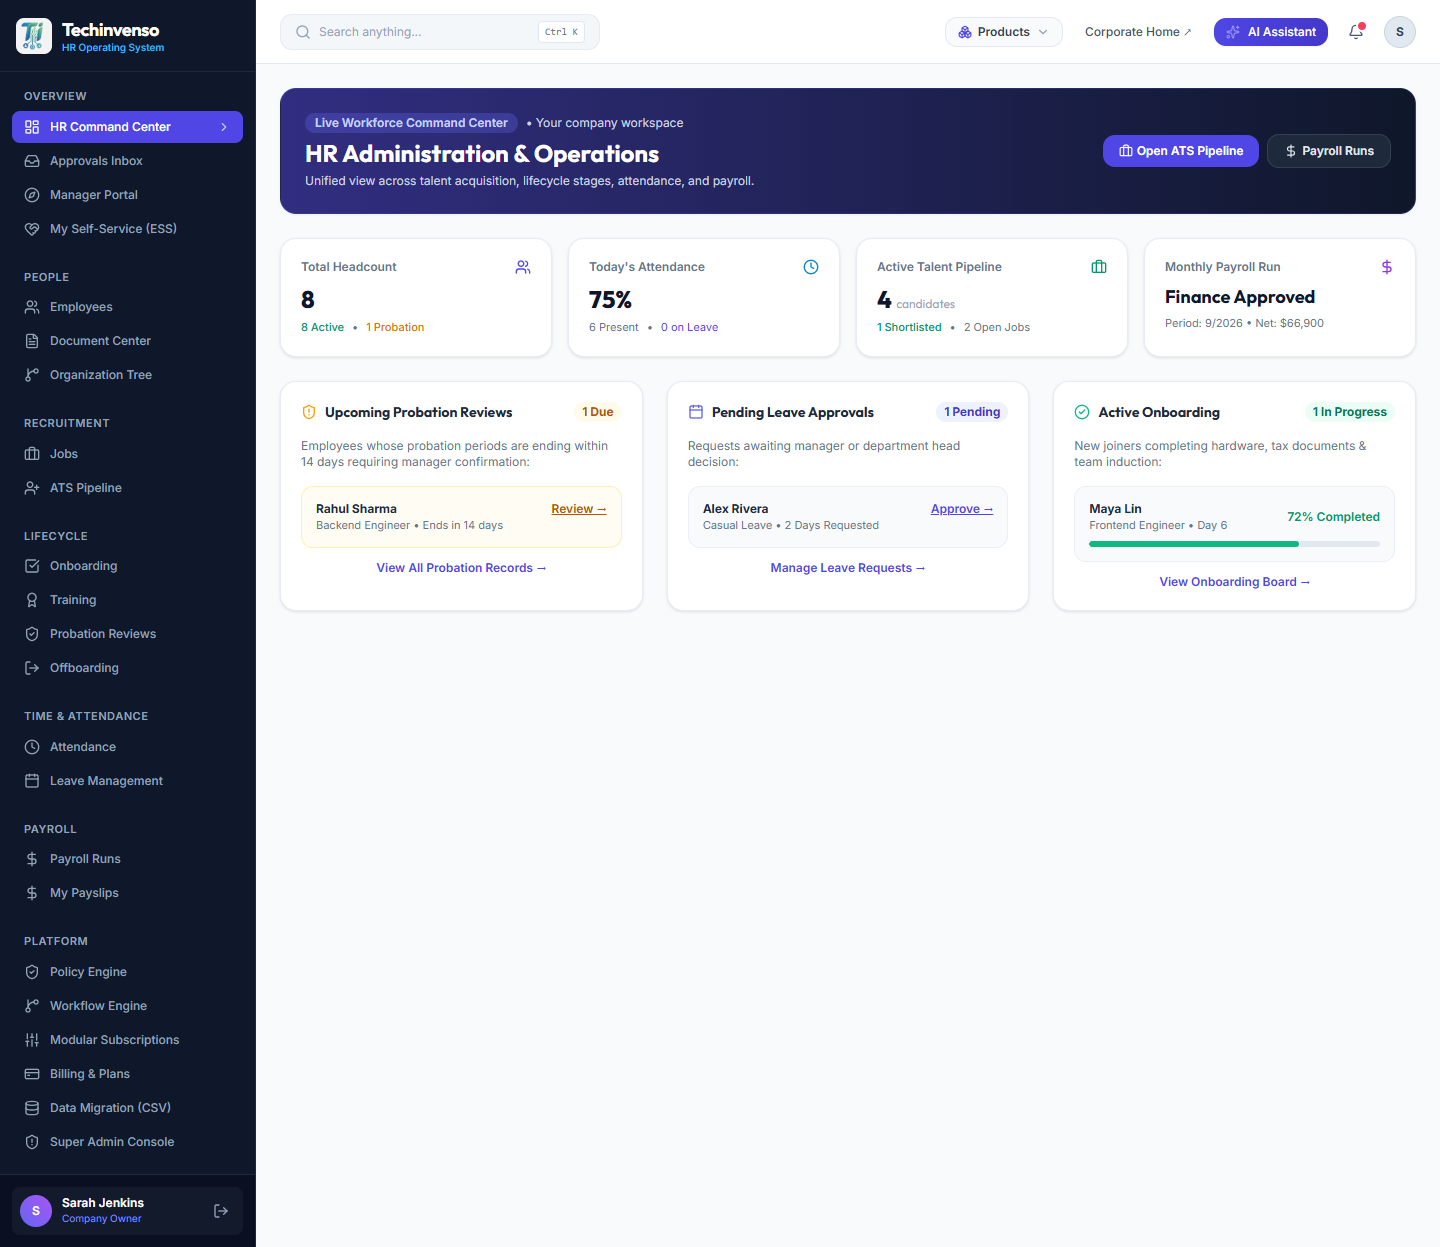Open Onboarding page from sidebar
Viewport: 1440px width, 1247px height.
127,566
